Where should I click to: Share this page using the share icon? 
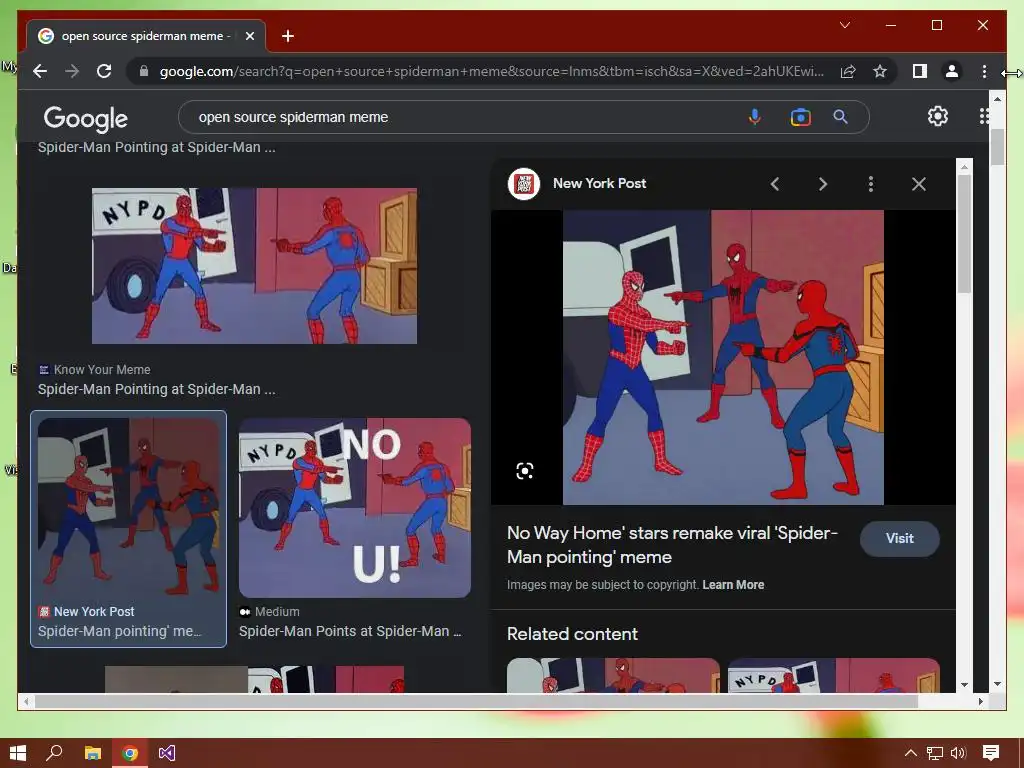[848, 71]
